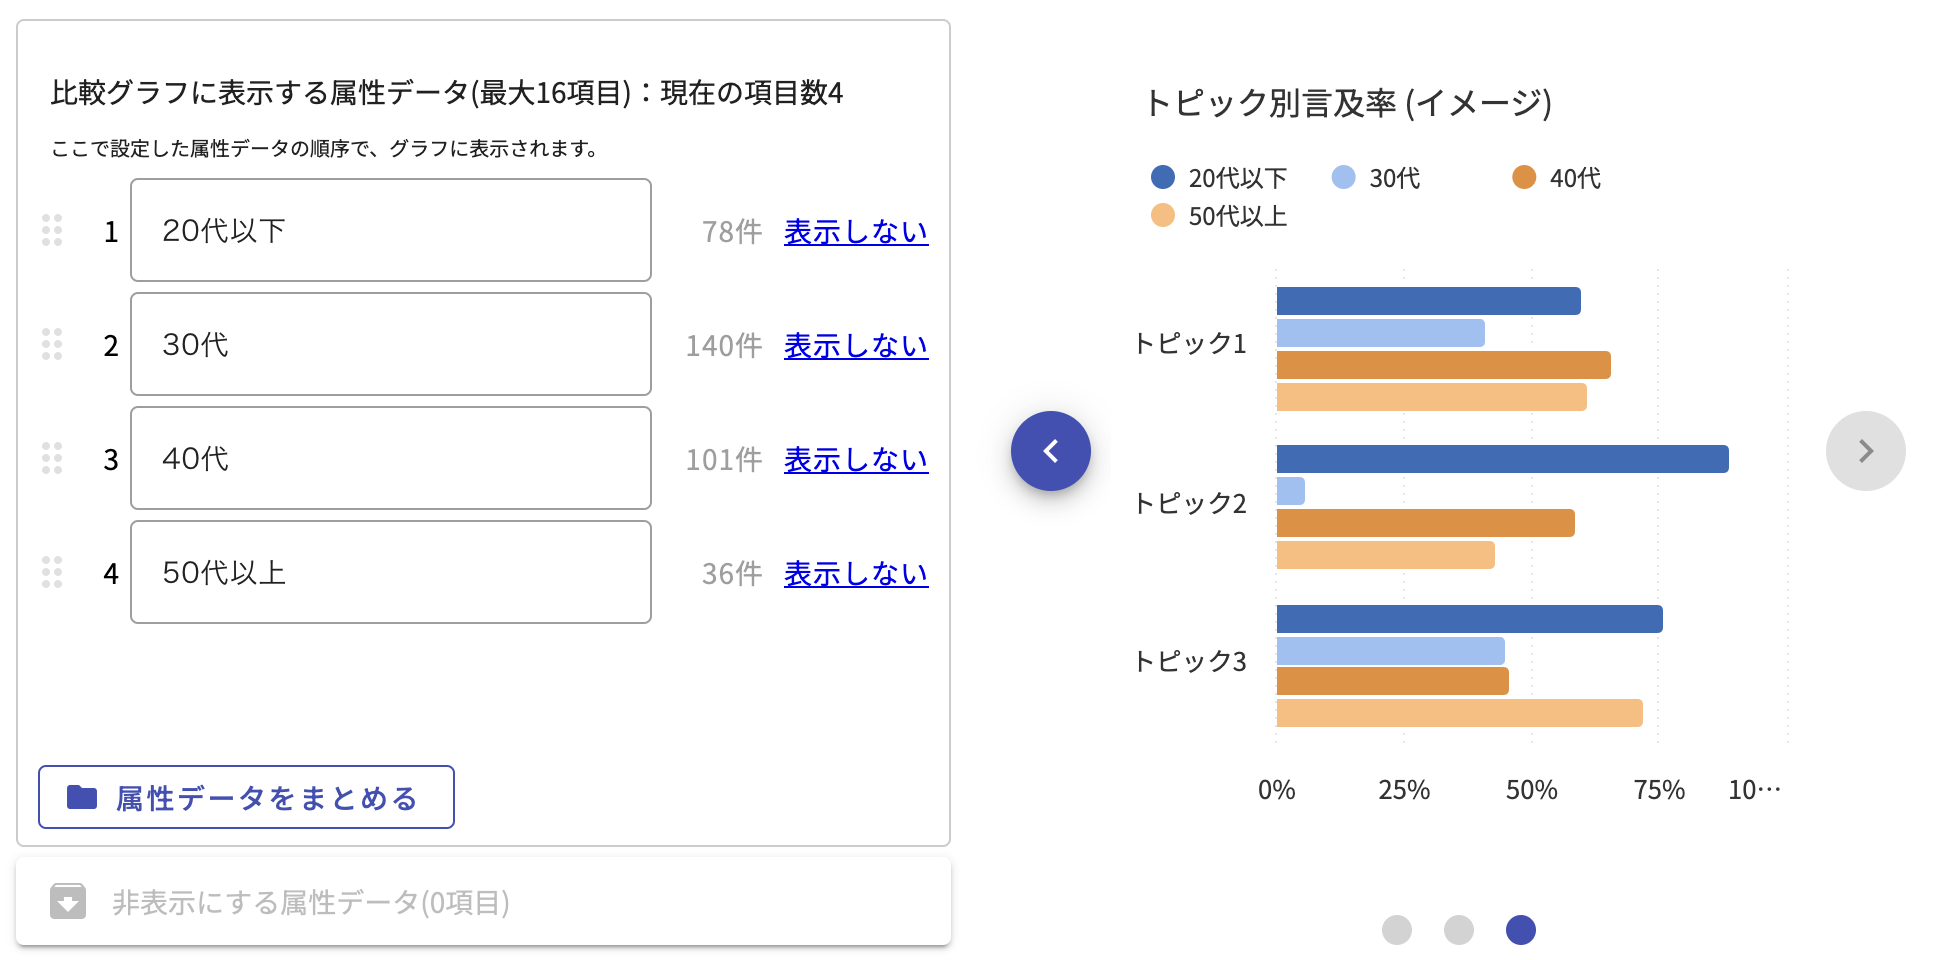Click the archive icon beside 非表示にする属性データ
The image size is (1940, 960).
(68, 901)
